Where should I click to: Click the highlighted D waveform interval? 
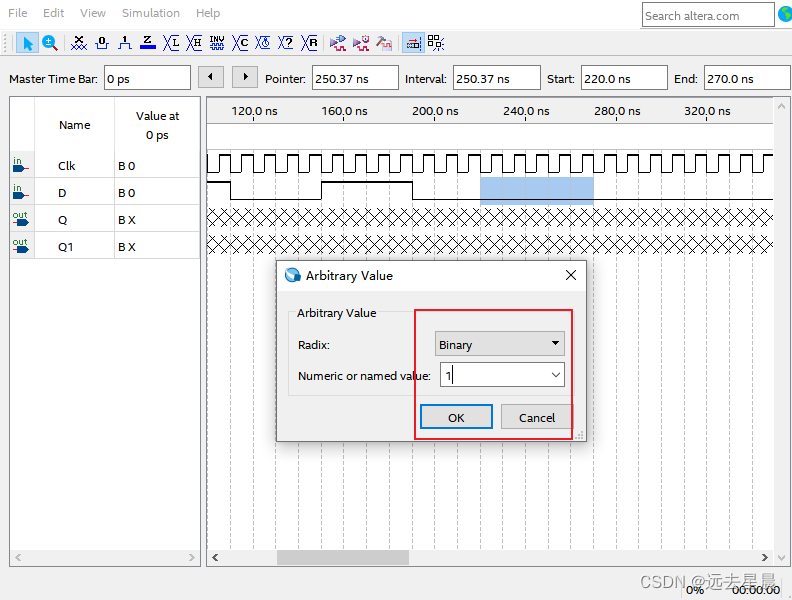536,190
